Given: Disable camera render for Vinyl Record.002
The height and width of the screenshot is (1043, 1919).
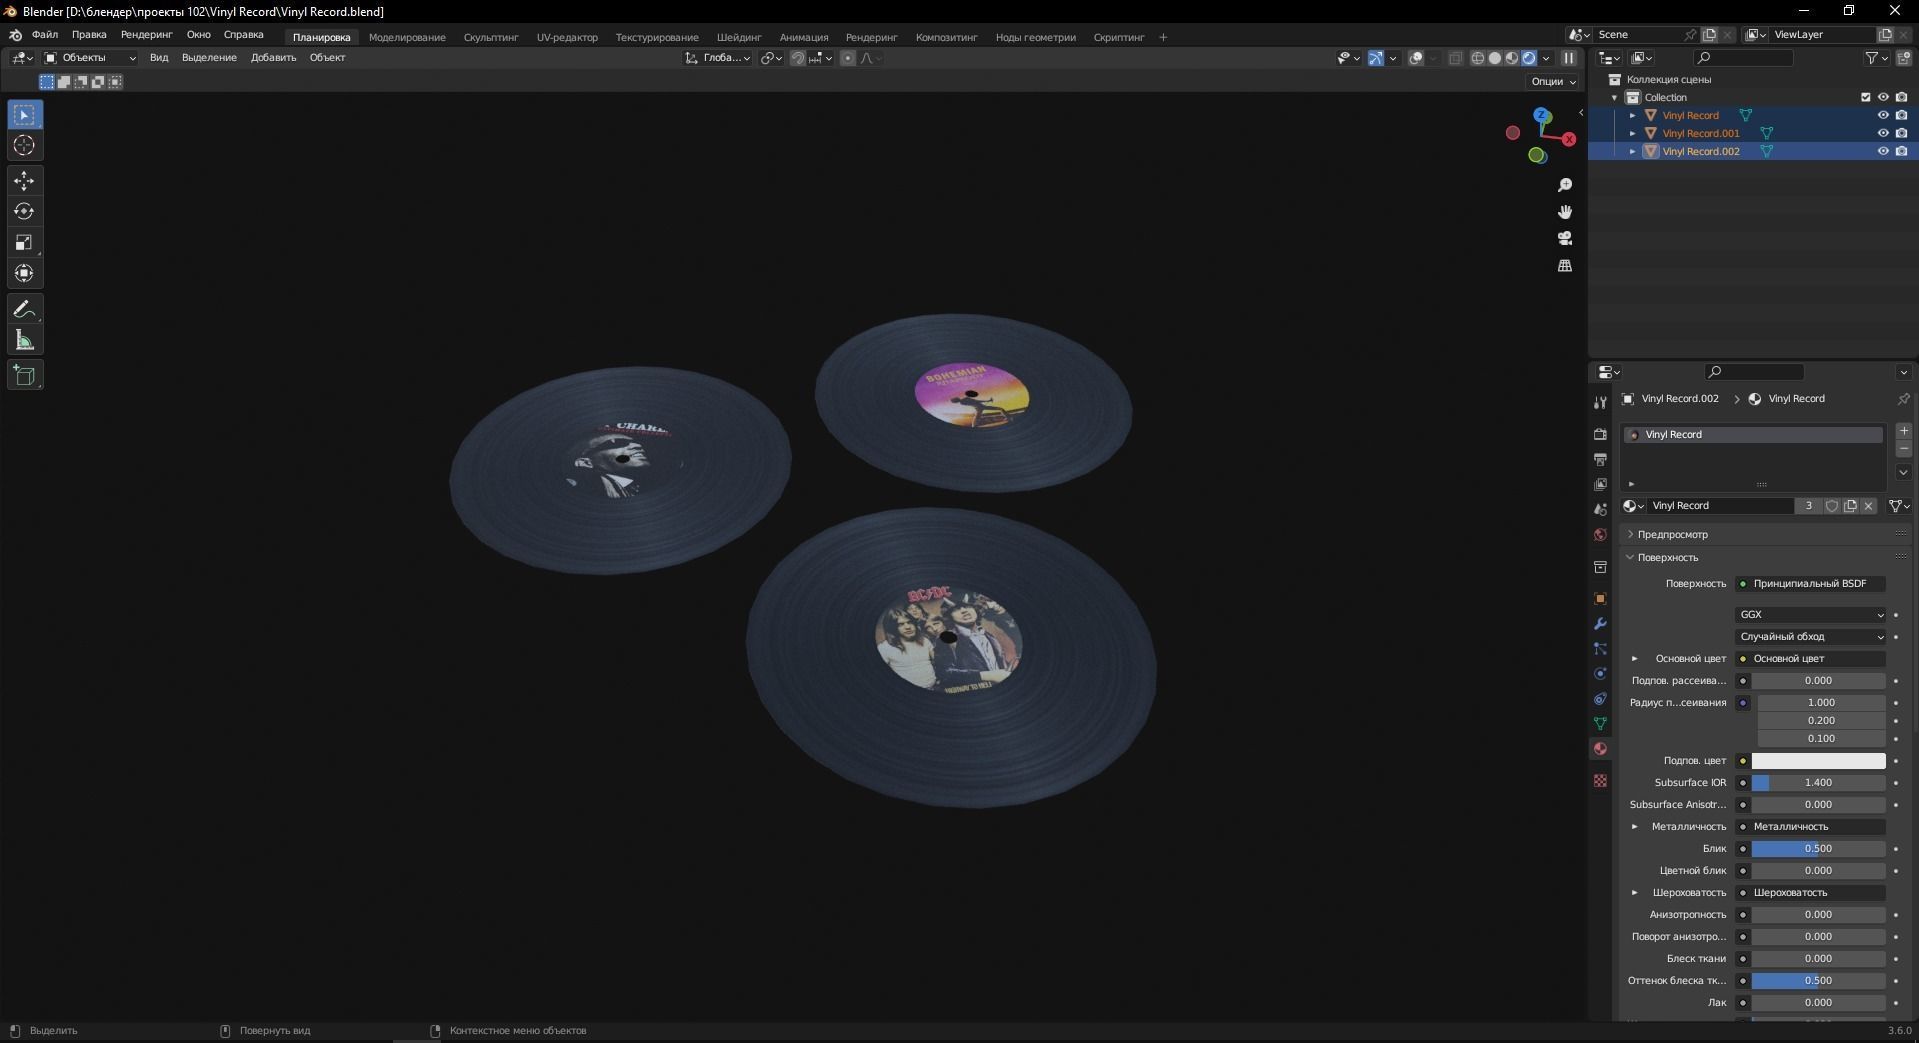Looking at the screenshot, I should pos(1901,151).
